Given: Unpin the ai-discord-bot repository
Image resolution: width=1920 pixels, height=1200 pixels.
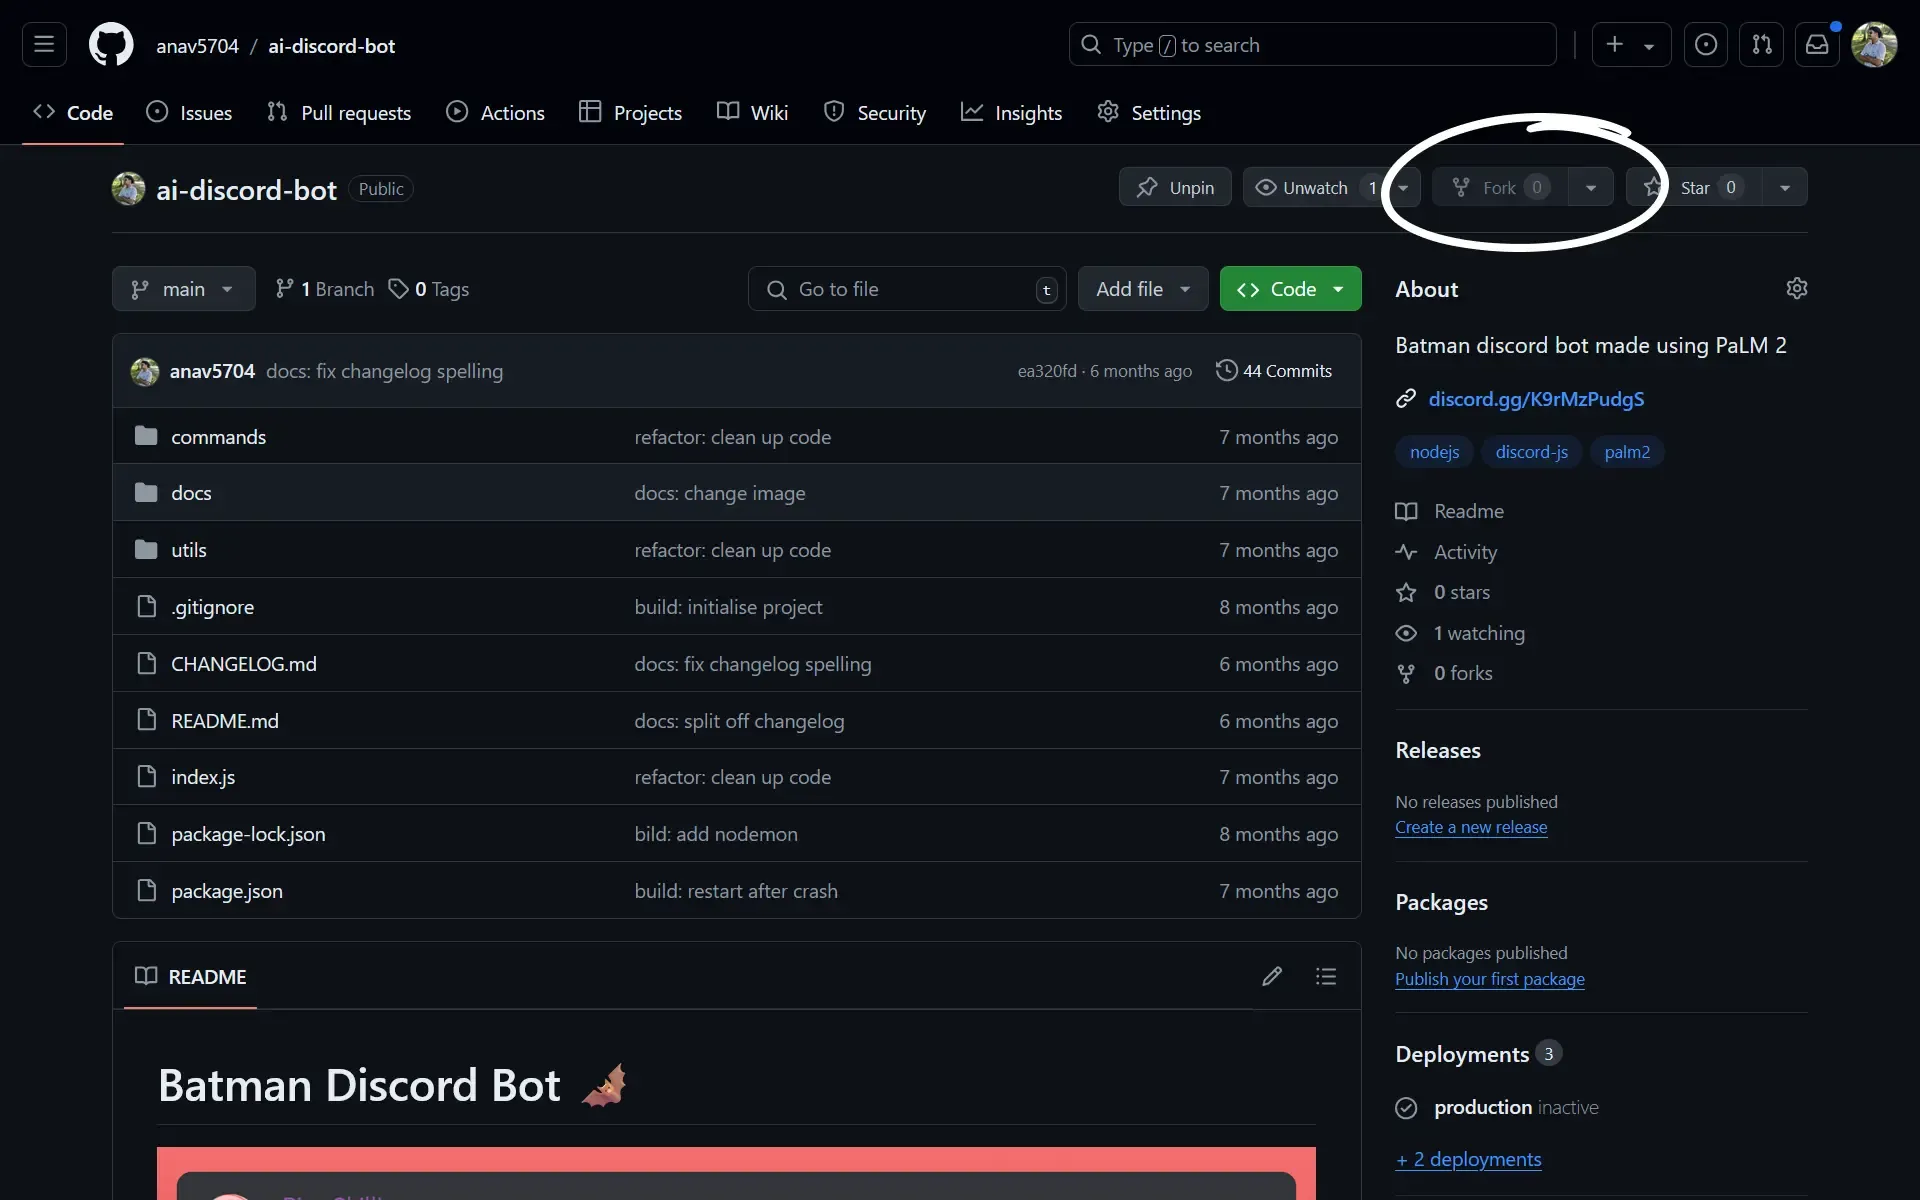Looking at the screenshot, I should (x=1175, y=188).
